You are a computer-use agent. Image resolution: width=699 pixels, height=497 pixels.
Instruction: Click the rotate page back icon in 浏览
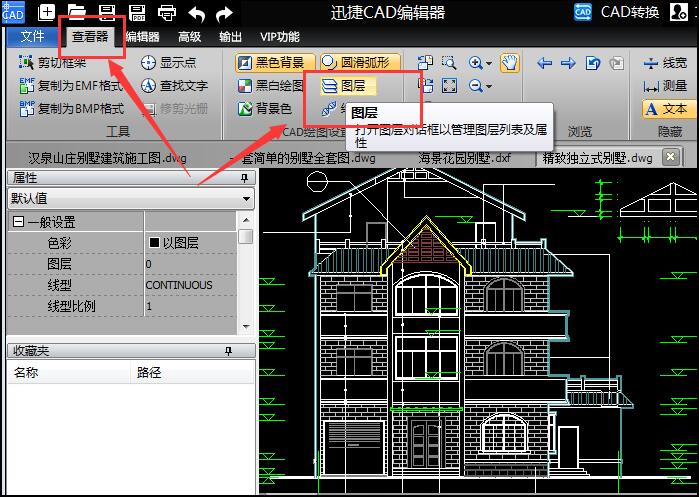coord(592,63)
